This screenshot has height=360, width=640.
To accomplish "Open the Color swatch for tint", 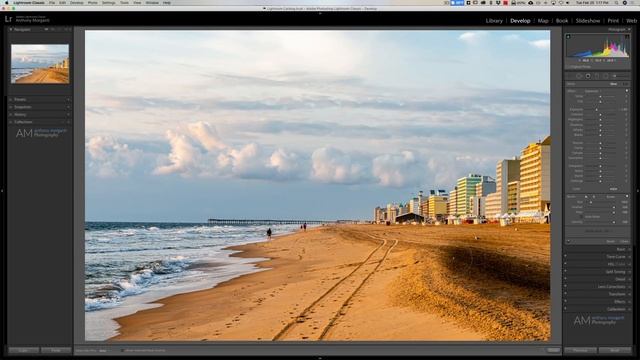I will (x=613, y=189).
